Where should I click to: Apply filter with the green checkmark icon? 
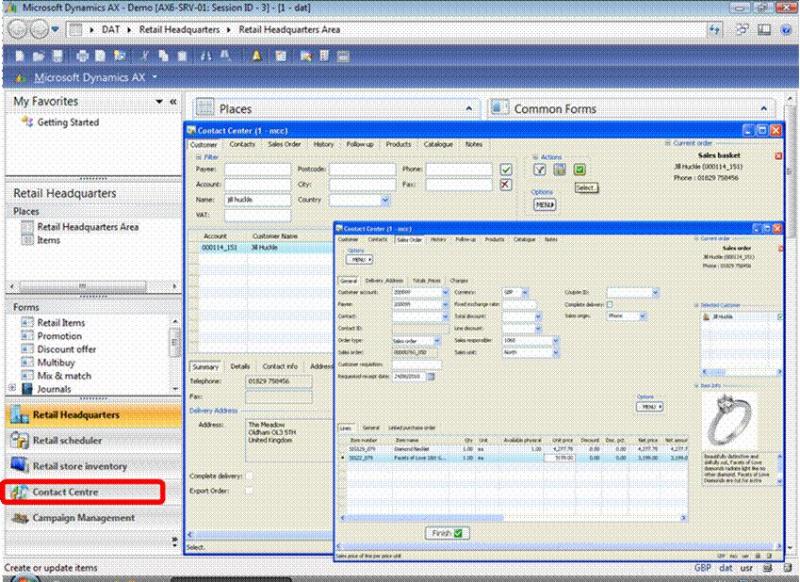click(506, 169)
